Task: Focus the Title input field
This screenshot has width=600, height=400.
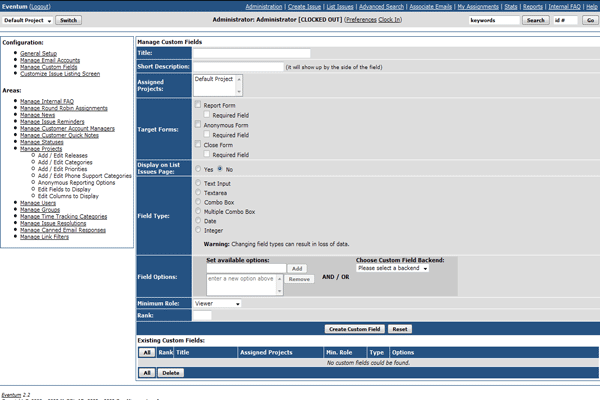Action: point(252,53)
